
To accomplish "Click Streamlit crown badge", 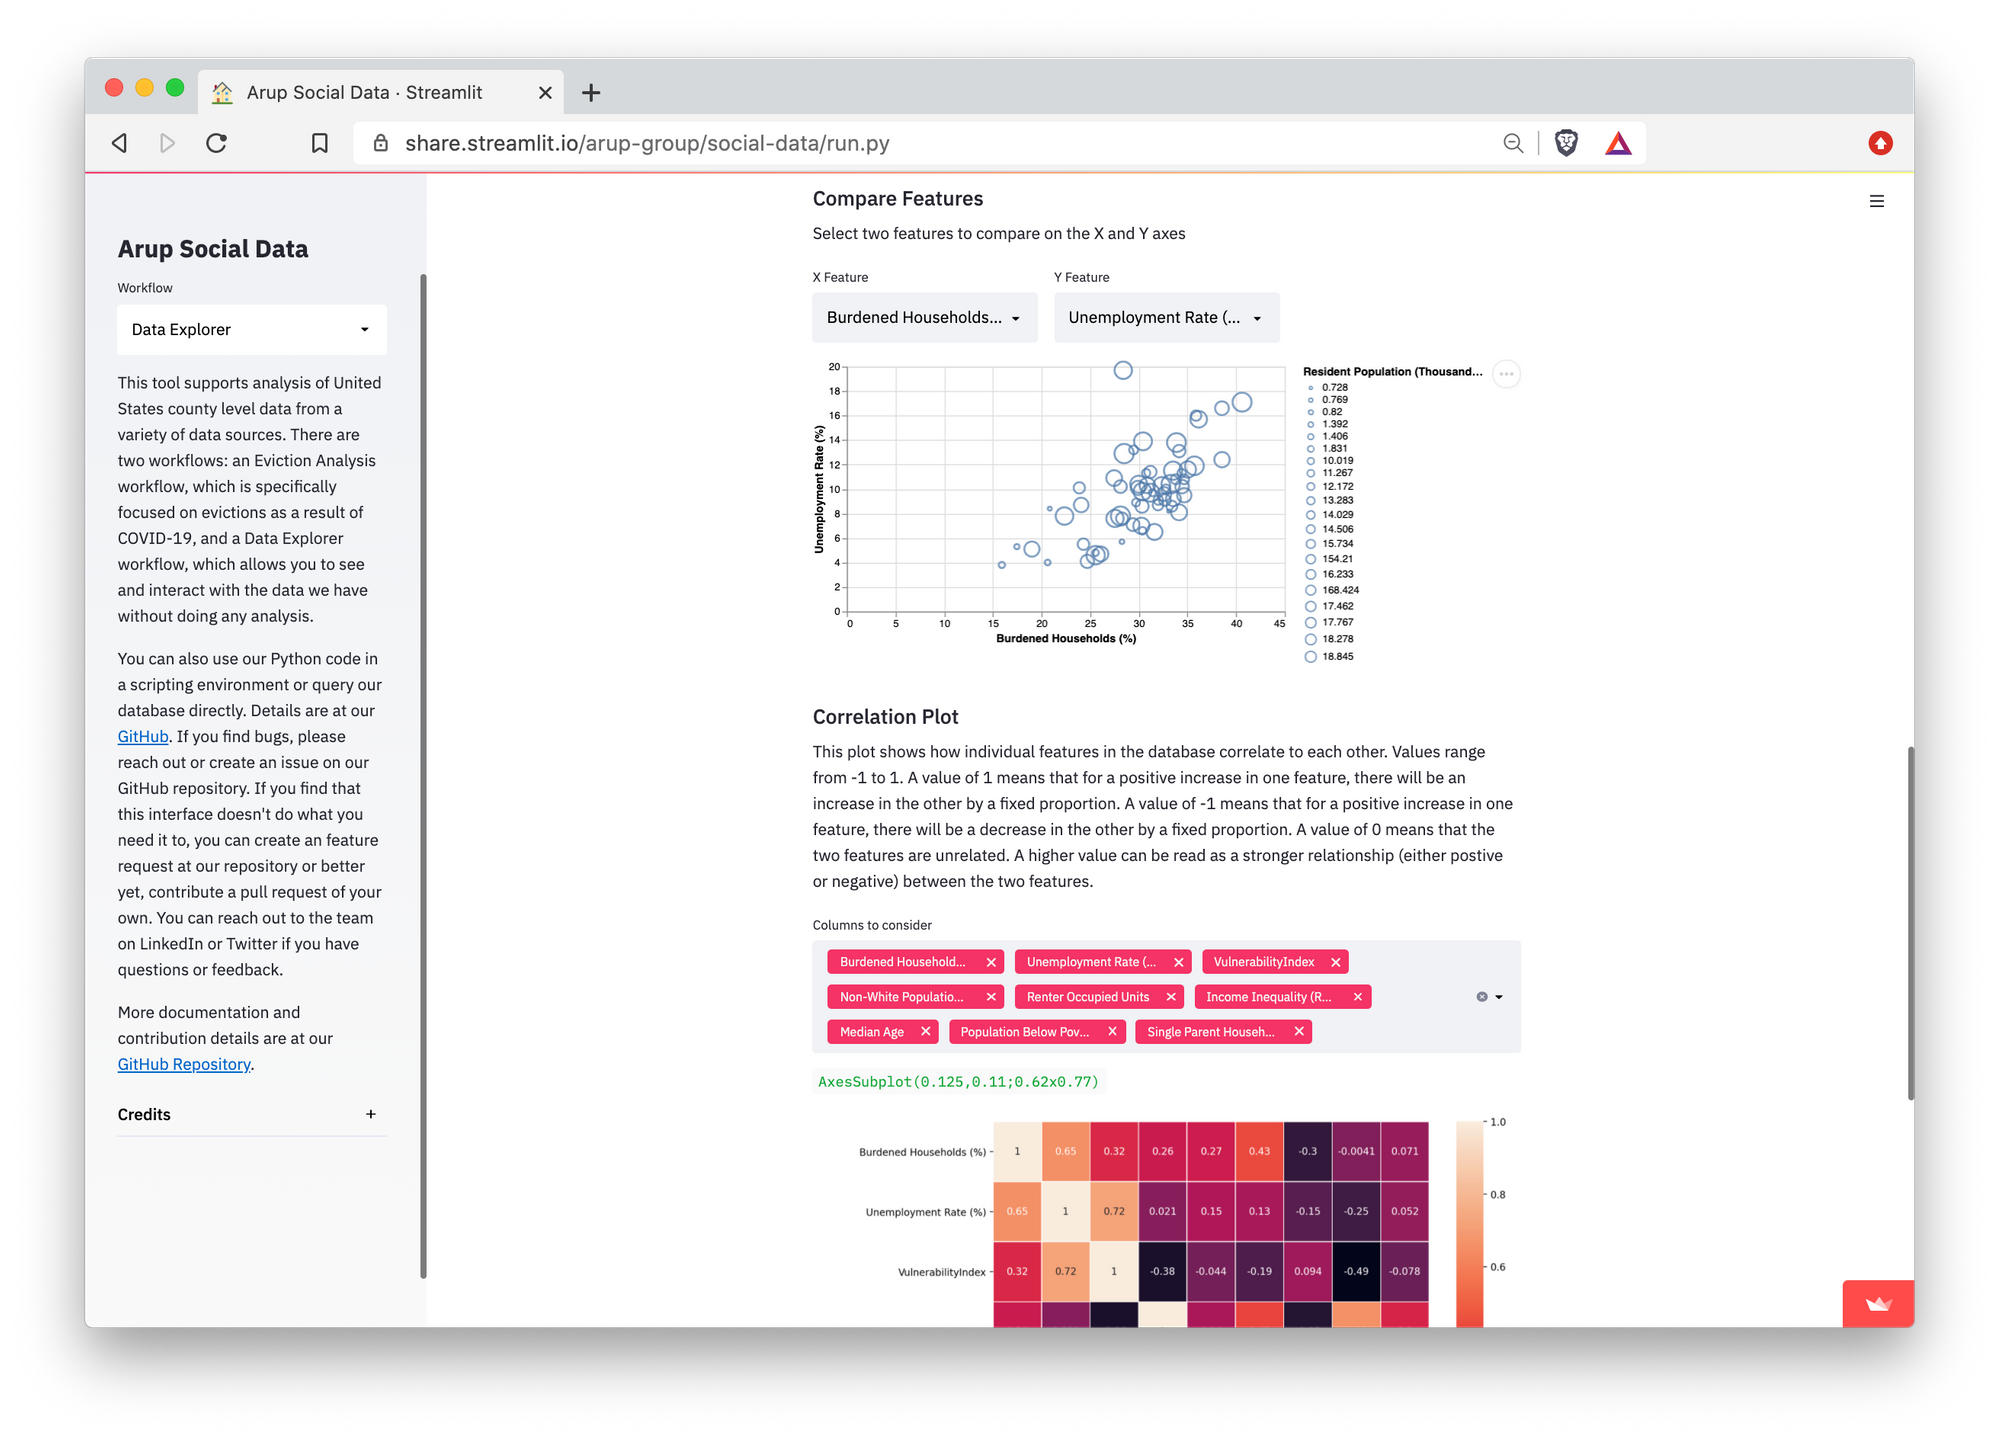I will coord(1878,1304).
